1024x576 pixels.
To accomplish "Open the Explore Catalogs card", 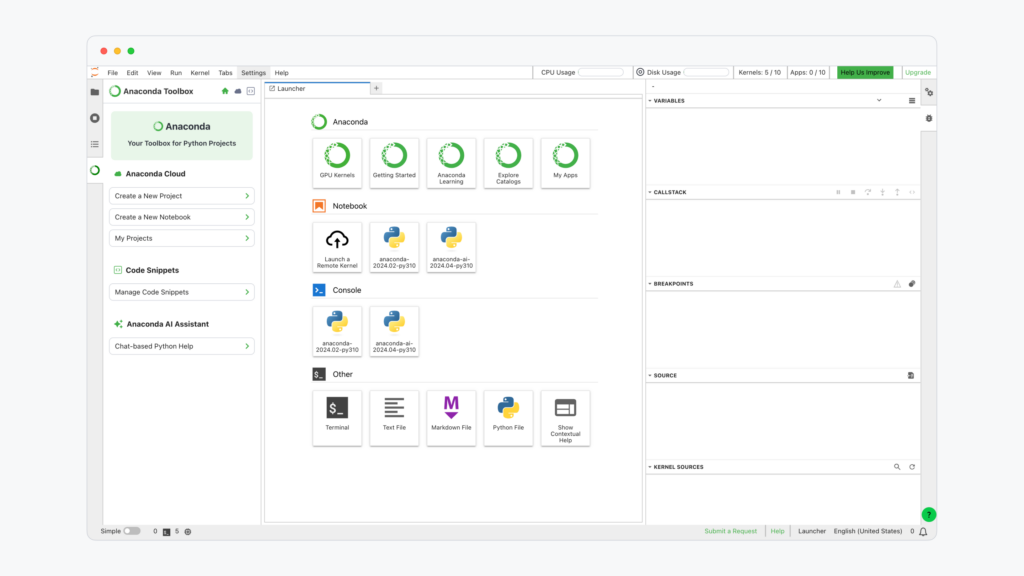I will (508, 163).
